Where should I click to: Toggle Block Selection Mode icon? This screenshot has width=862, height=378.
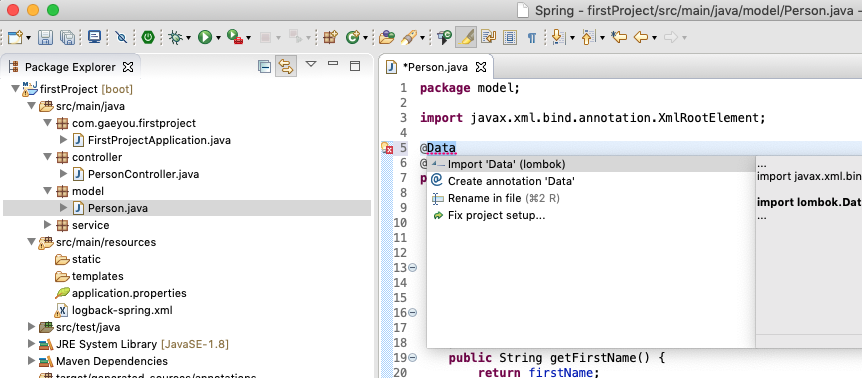[510, 37]
